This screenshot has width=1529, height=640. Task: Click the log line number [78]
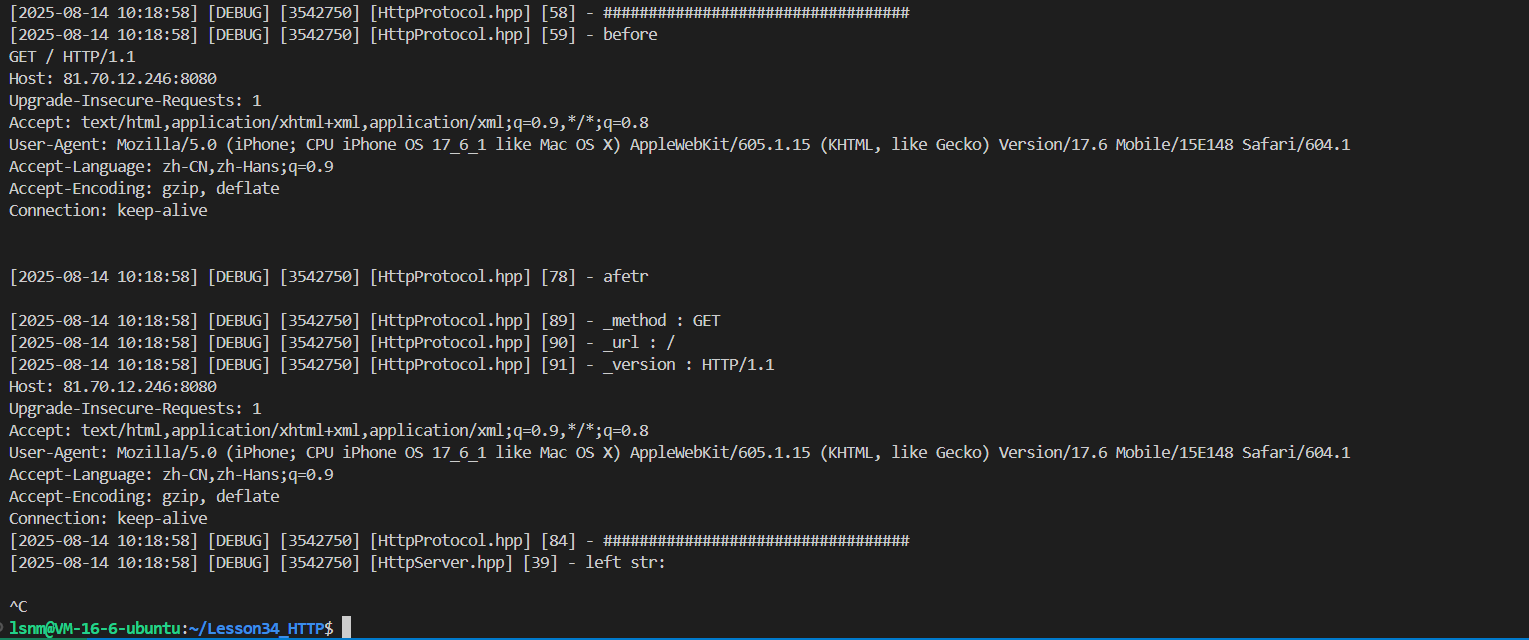[x=558, y=276]
